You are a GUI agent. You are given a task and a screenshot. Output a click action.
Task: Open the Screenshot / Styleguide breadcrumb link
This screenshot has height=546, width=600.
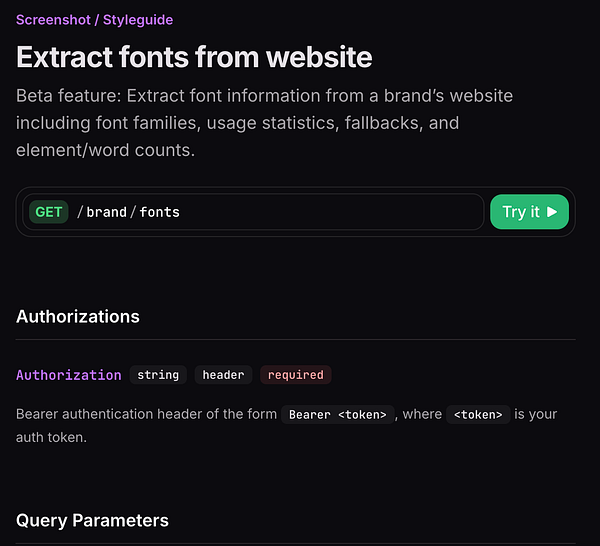point(94,20)
